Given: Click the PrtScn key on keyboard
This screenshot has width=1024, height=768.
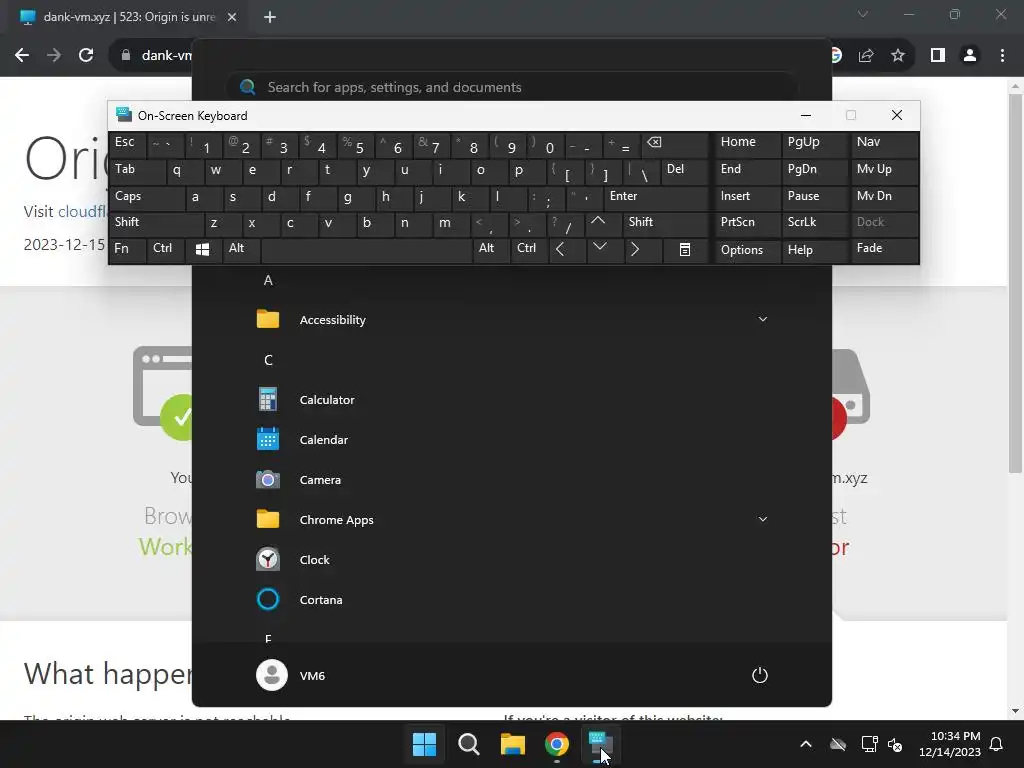Looking at the screenshot, I should tap(747, 223).
